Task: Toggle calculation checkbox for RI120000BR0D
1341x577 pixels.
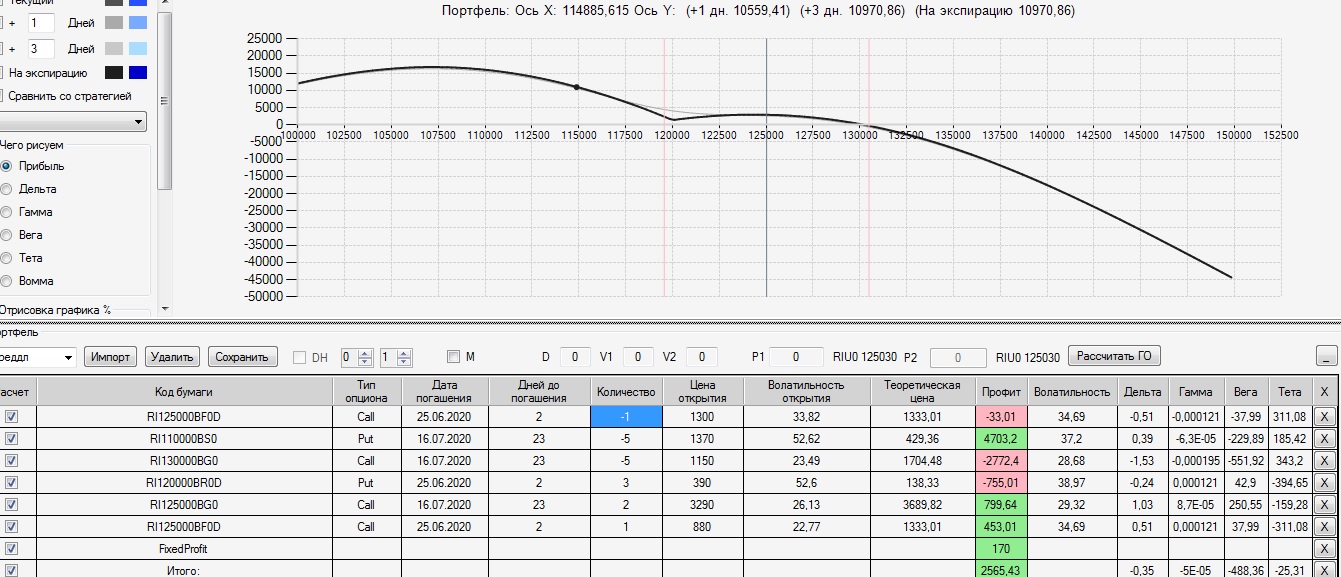Action: 11,482
